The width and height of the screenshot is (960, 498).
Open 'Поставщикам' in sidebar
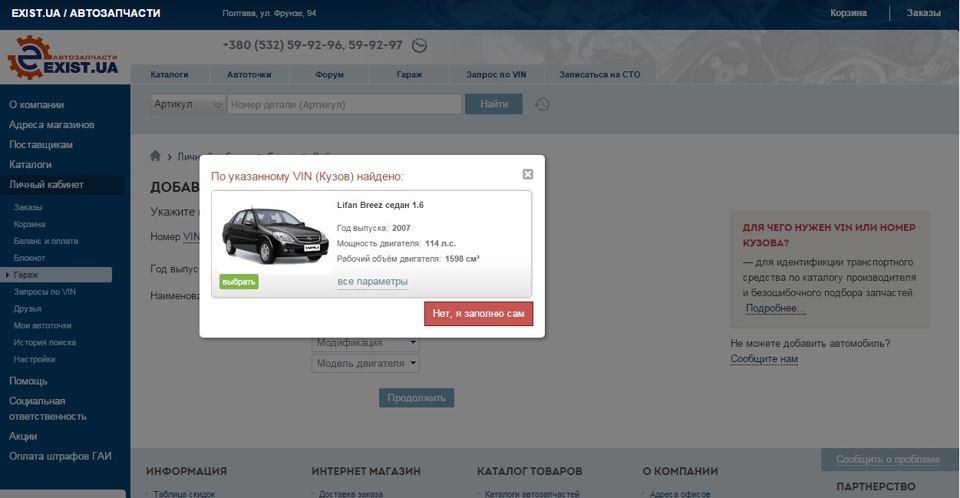pyautogui.click(x=40, y=145)
